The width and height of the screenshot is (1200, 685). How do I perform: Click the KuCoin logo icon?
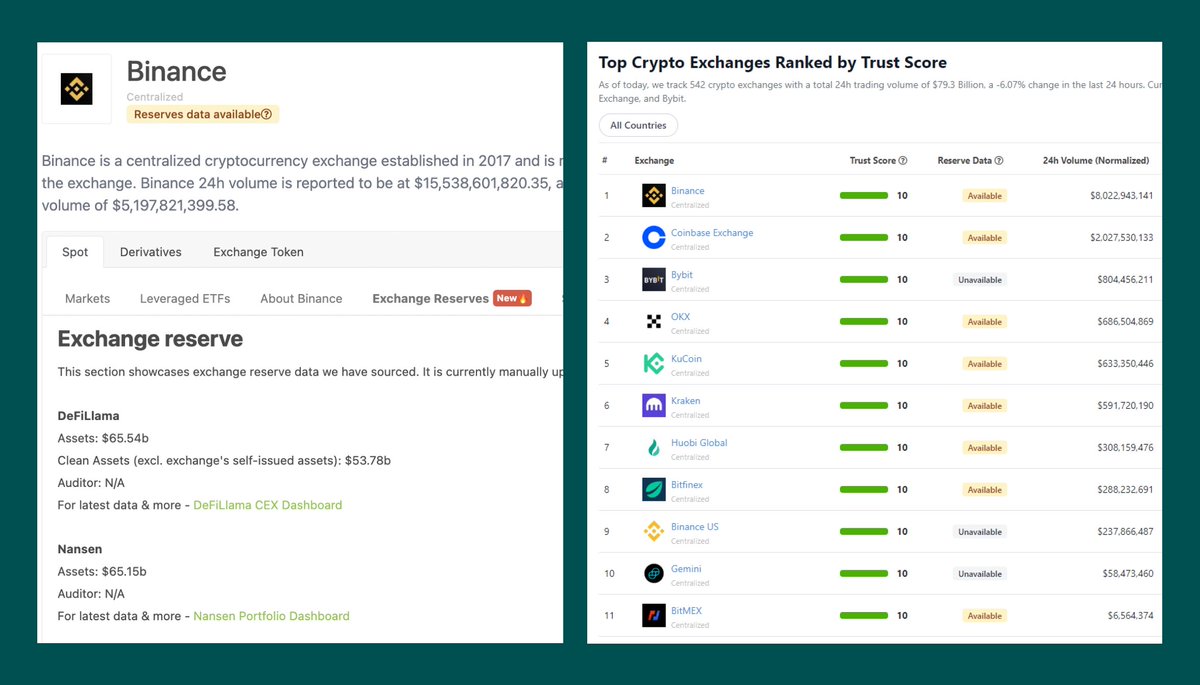click(654, 363)
